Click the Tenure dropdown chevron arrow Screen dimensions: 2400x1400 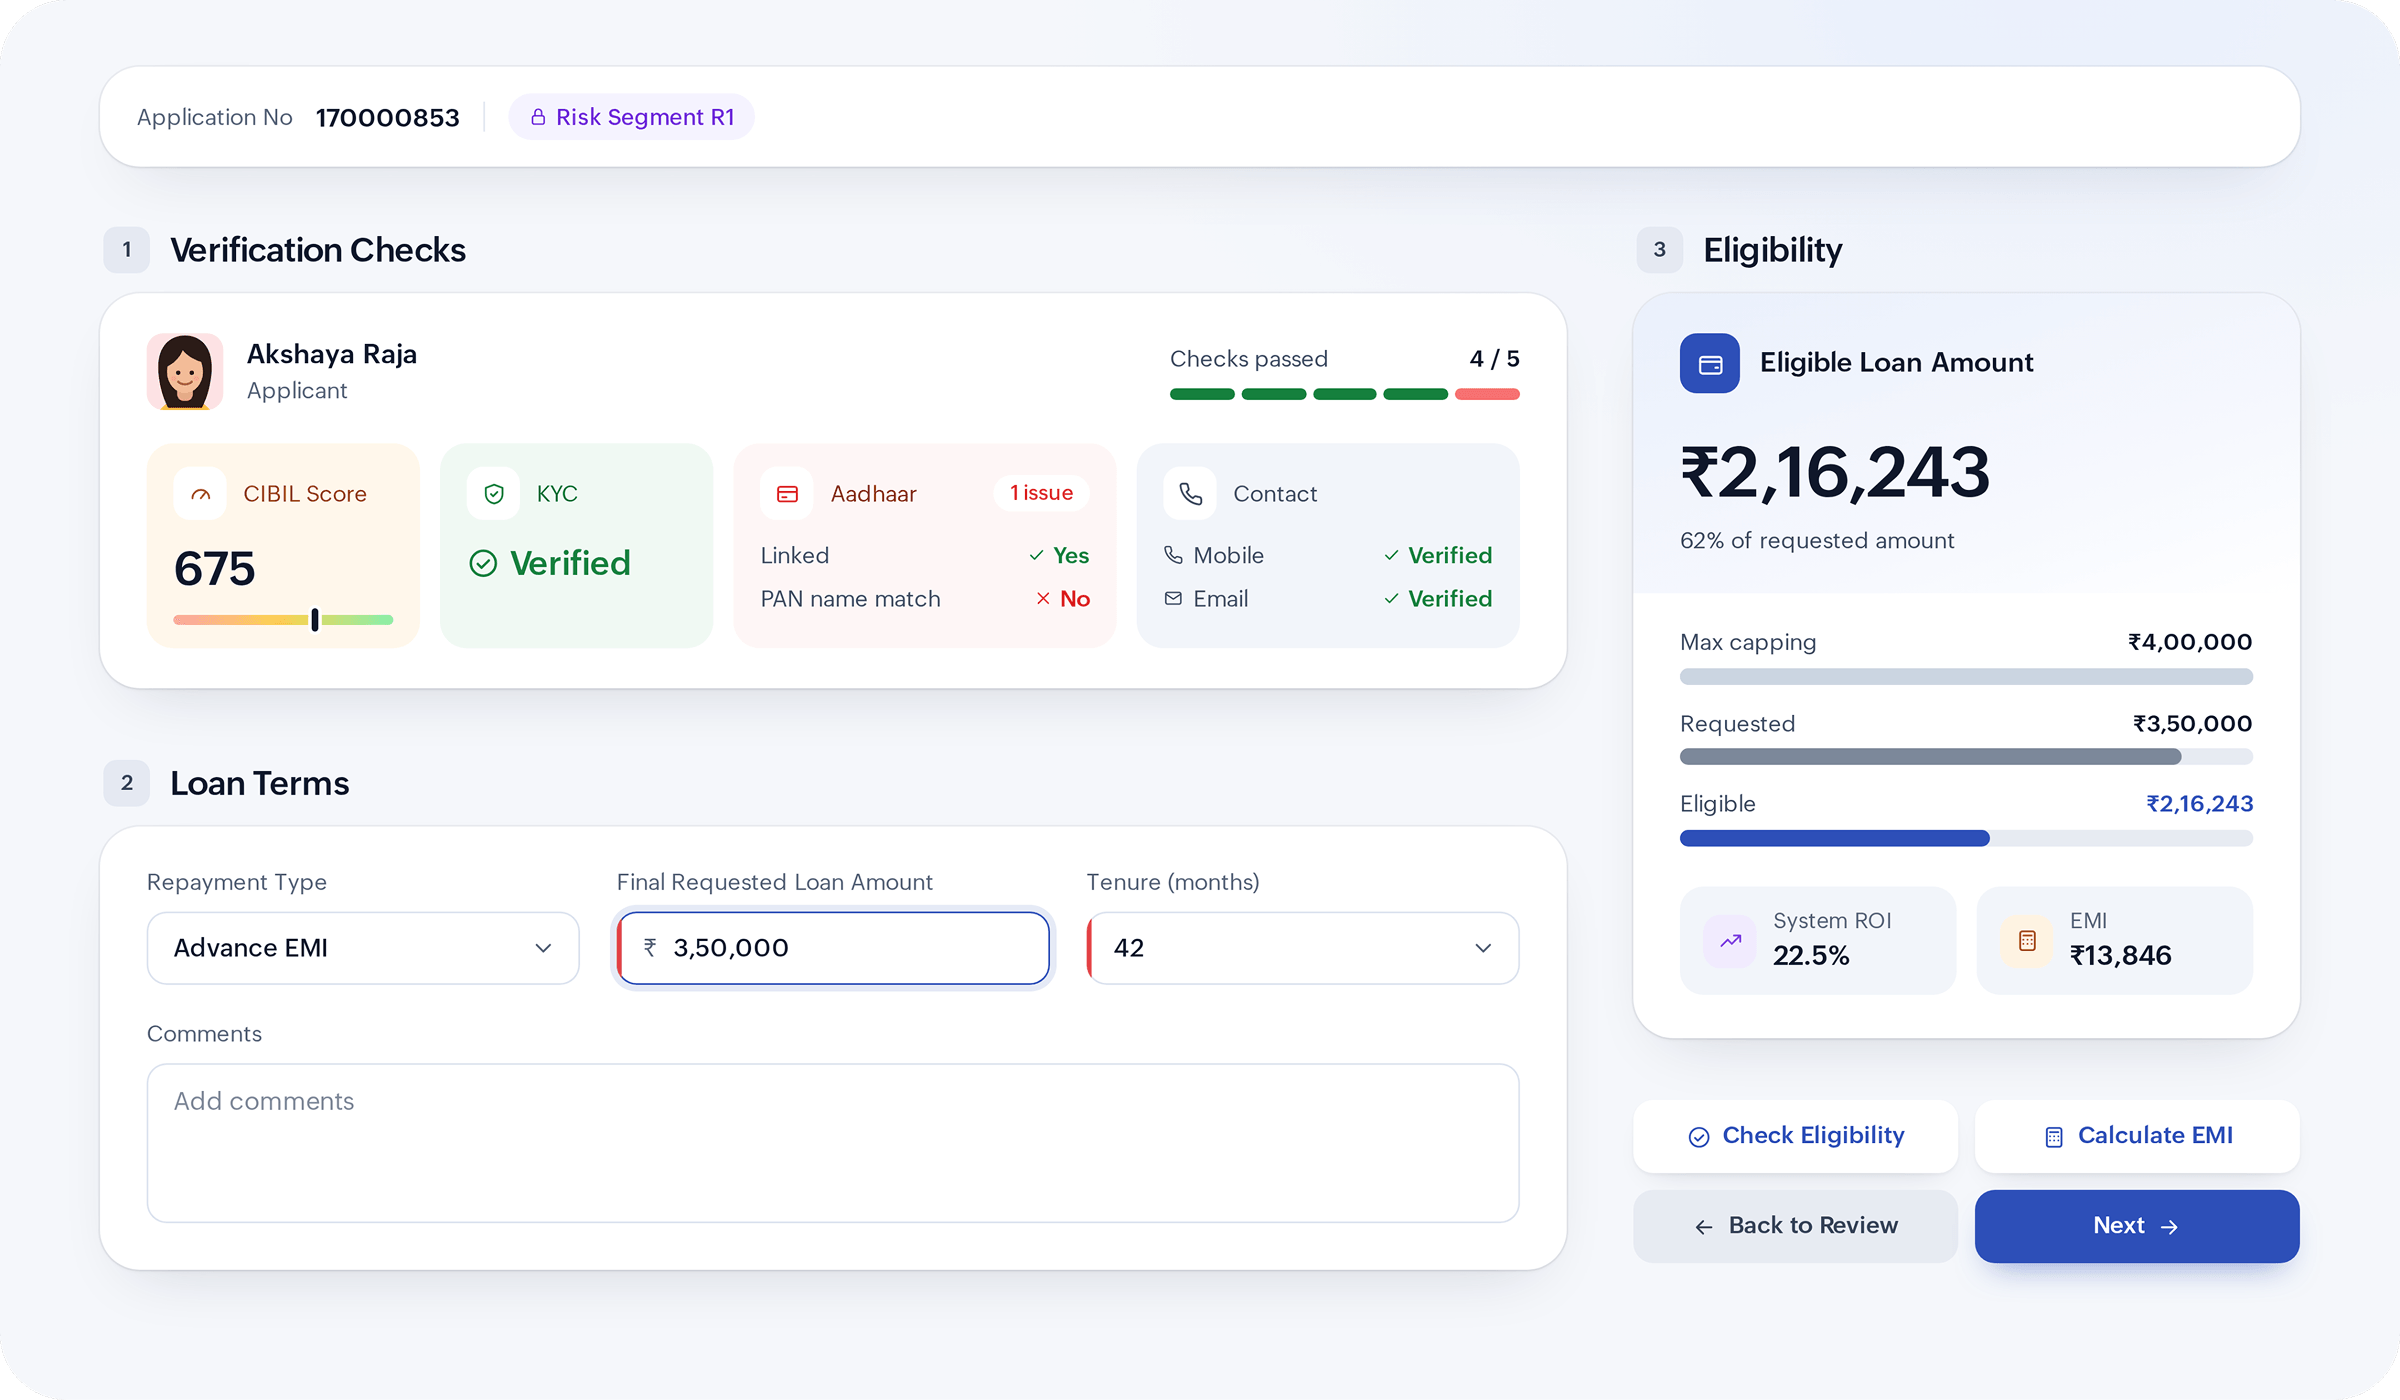click(1483, 948)
